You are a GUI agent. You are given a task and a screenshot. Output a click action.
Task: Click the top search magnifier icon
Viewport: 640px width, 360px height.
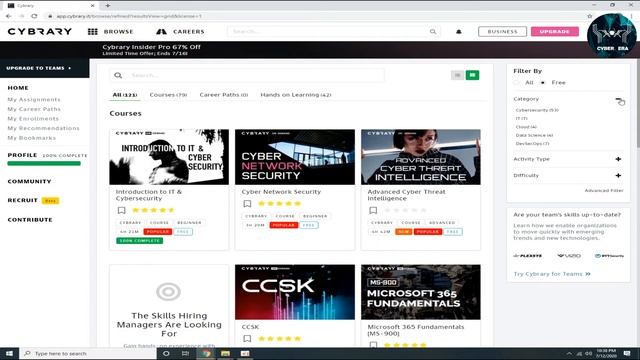(433, 31)
